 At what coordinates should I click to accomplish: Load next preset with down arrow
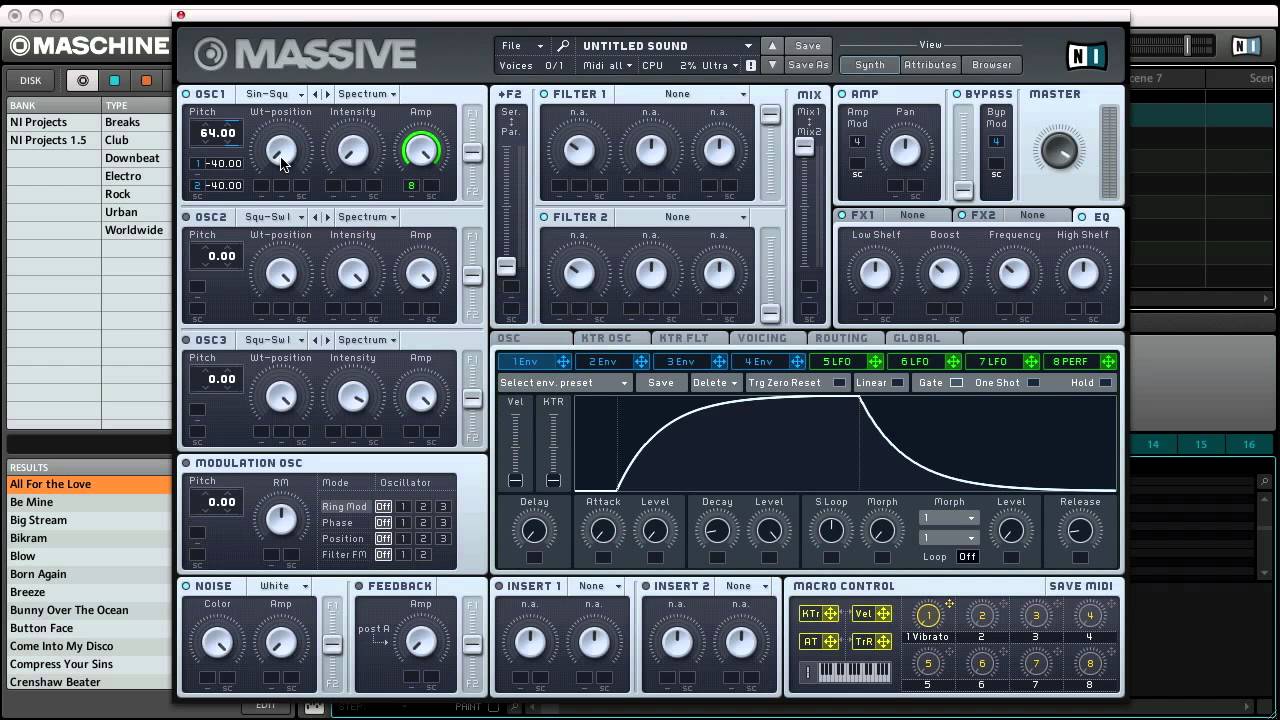tap(772, 65)
